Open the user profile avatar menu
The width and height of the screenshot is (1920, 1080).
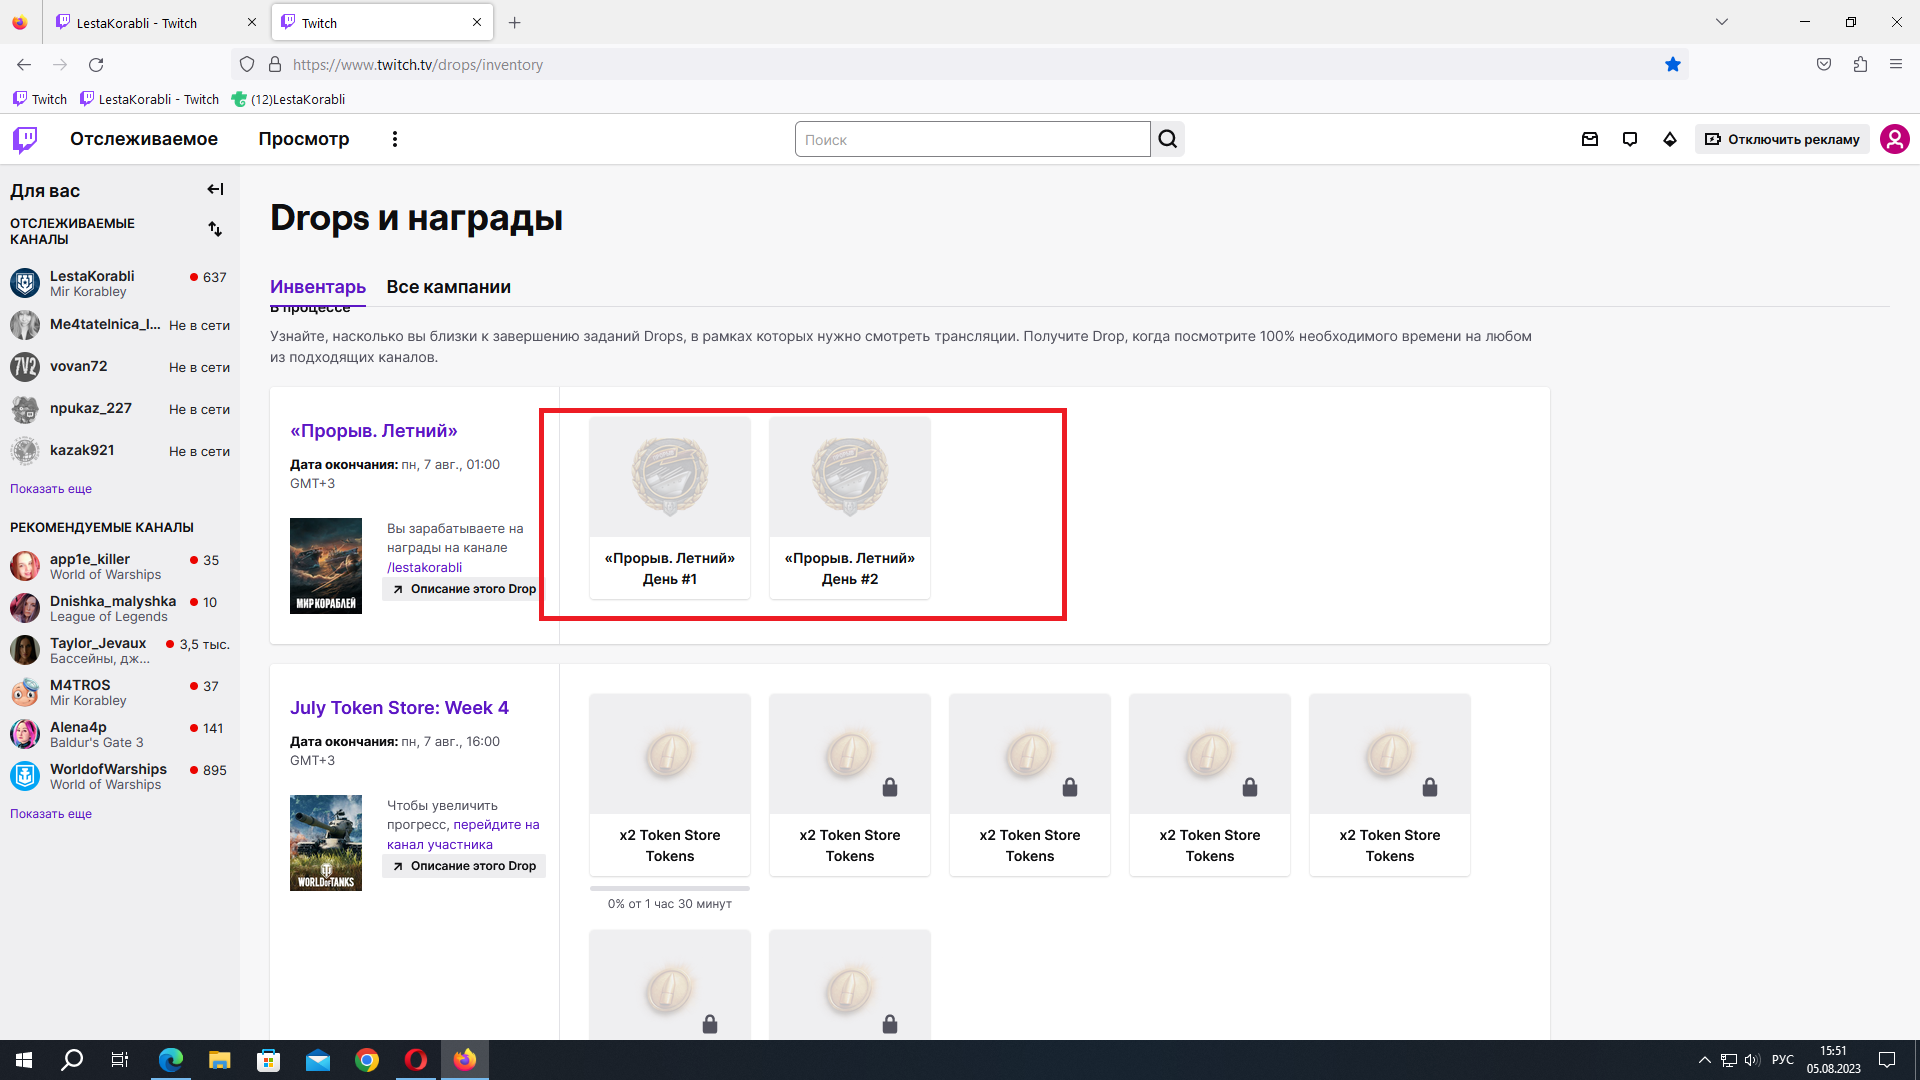coord(1895,139)
